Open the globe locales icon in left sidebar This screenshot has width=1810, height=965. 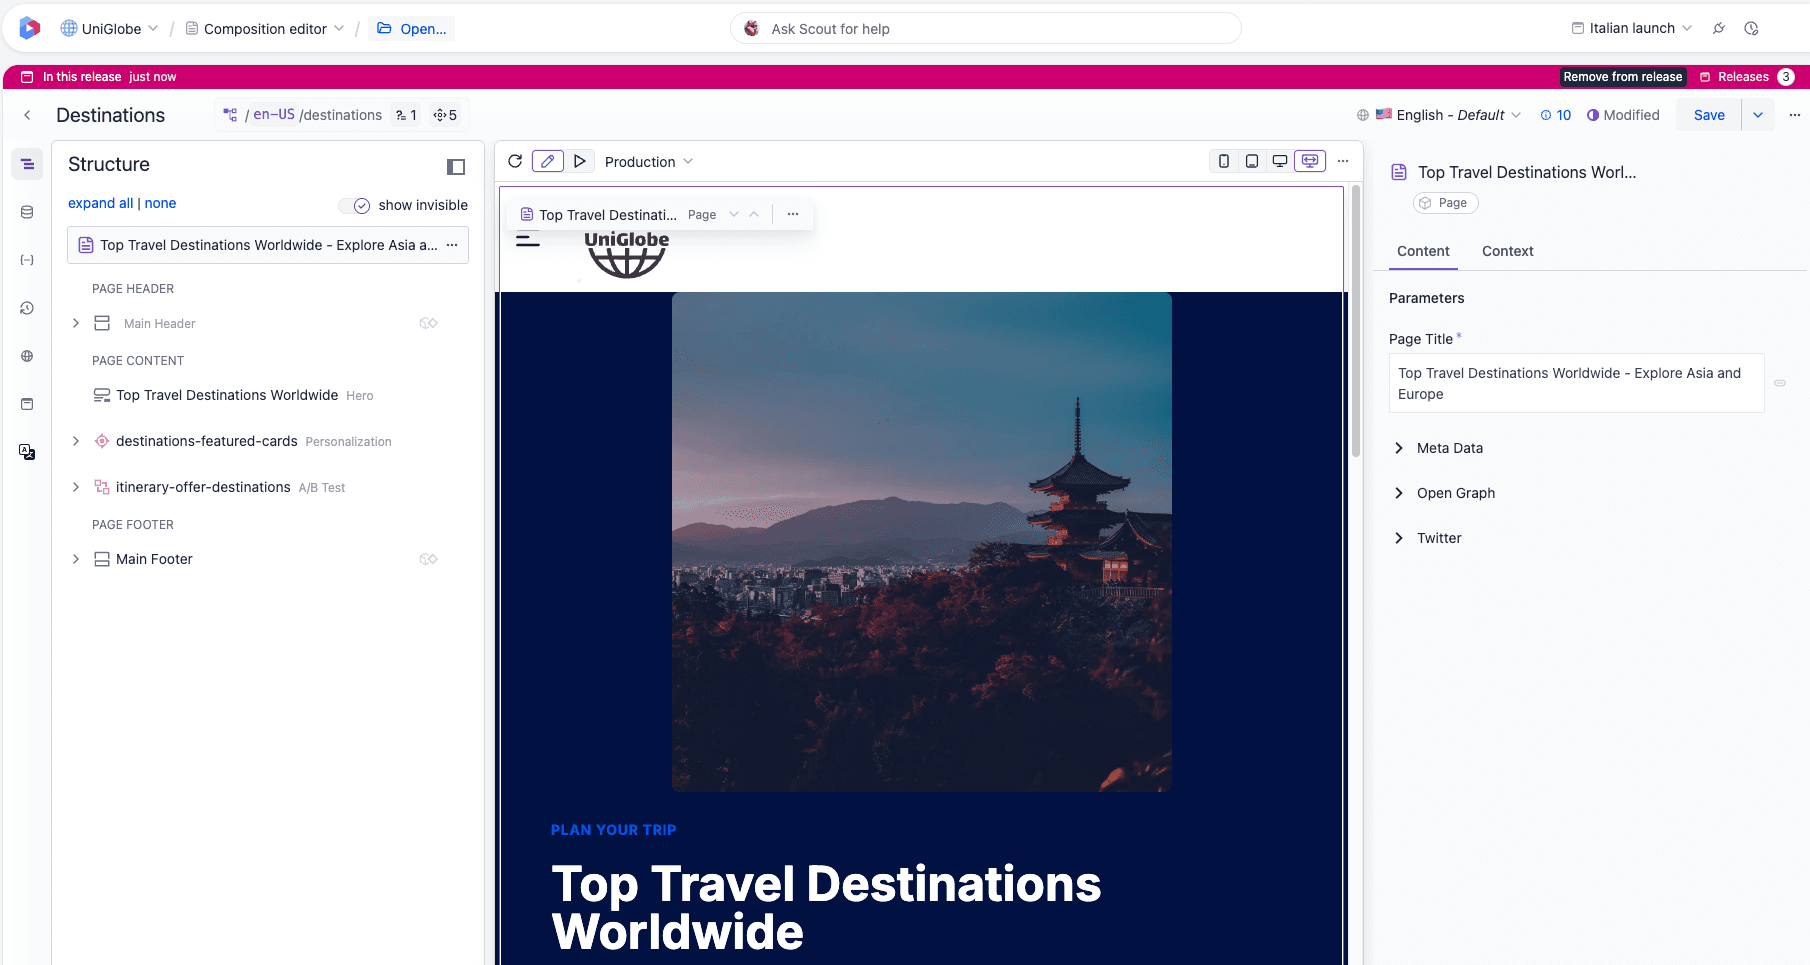tap(27, 356)
